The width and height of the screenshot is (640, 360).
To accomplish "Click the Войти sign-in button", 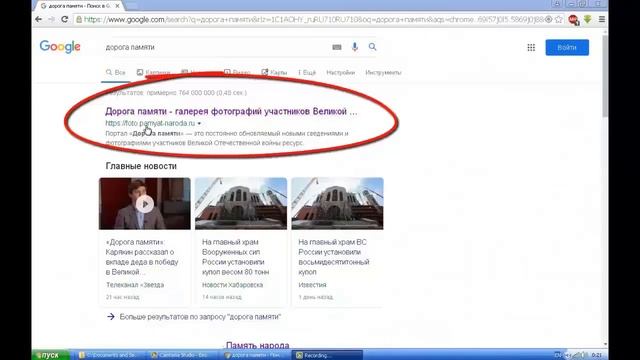I will [x=567, y=47].
